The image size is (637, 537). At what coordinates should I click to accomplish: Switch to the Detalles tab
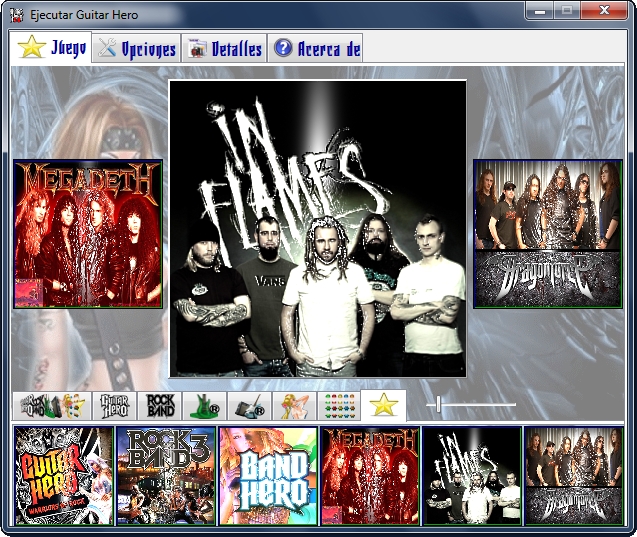[225, 49]
